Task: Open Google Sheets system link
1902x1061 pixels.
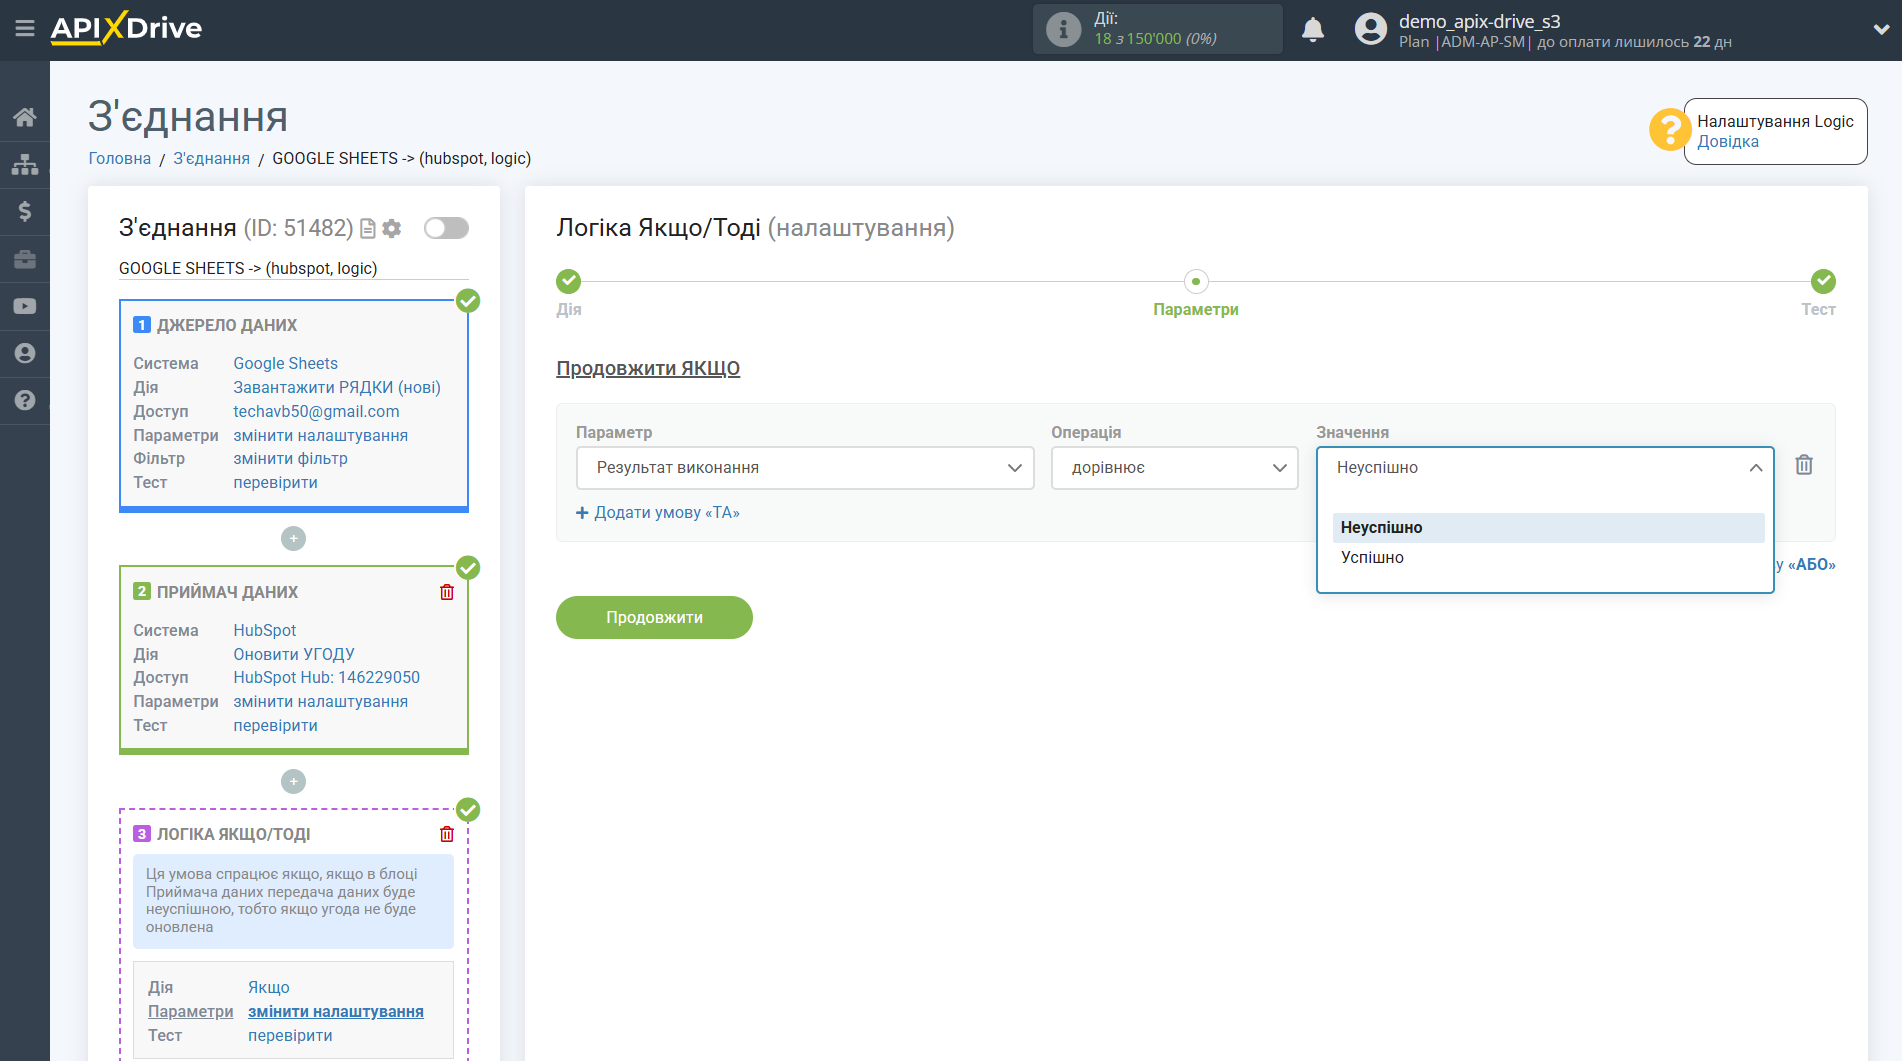Action: click(285, 363)
